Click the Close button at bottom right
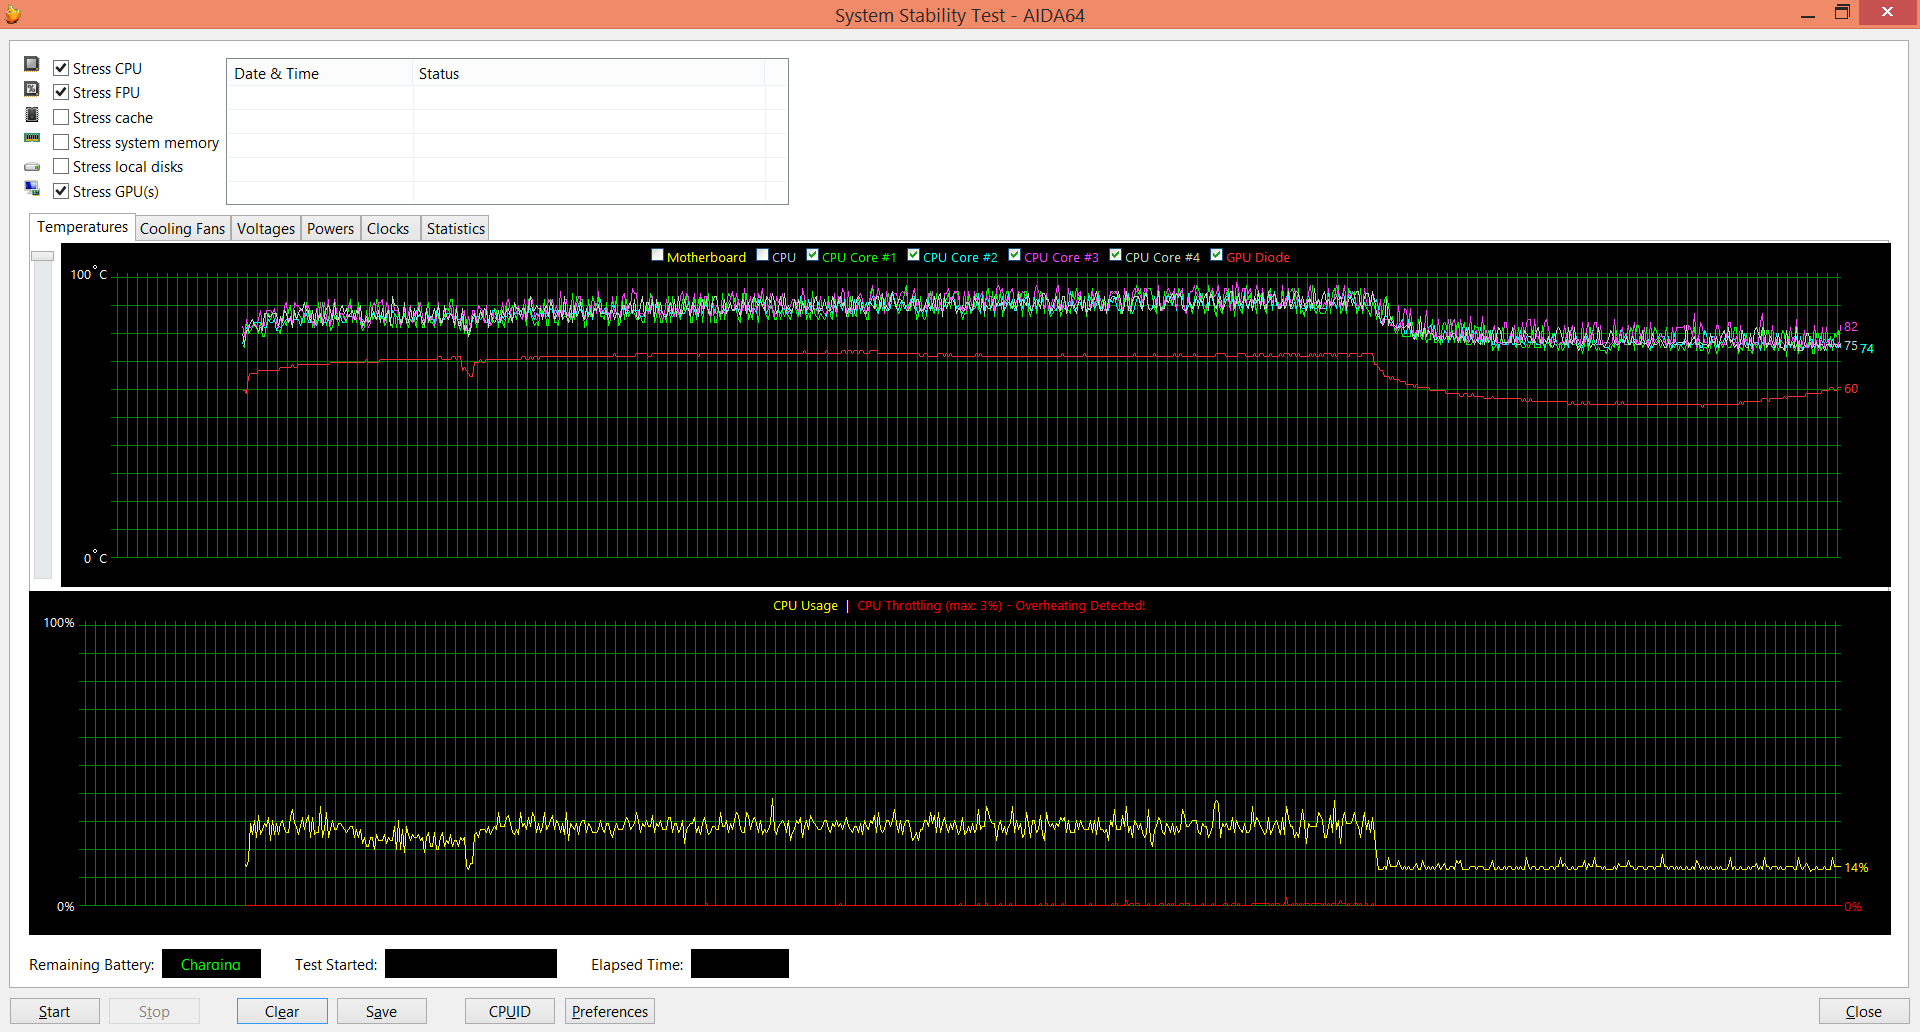 1864,1011
